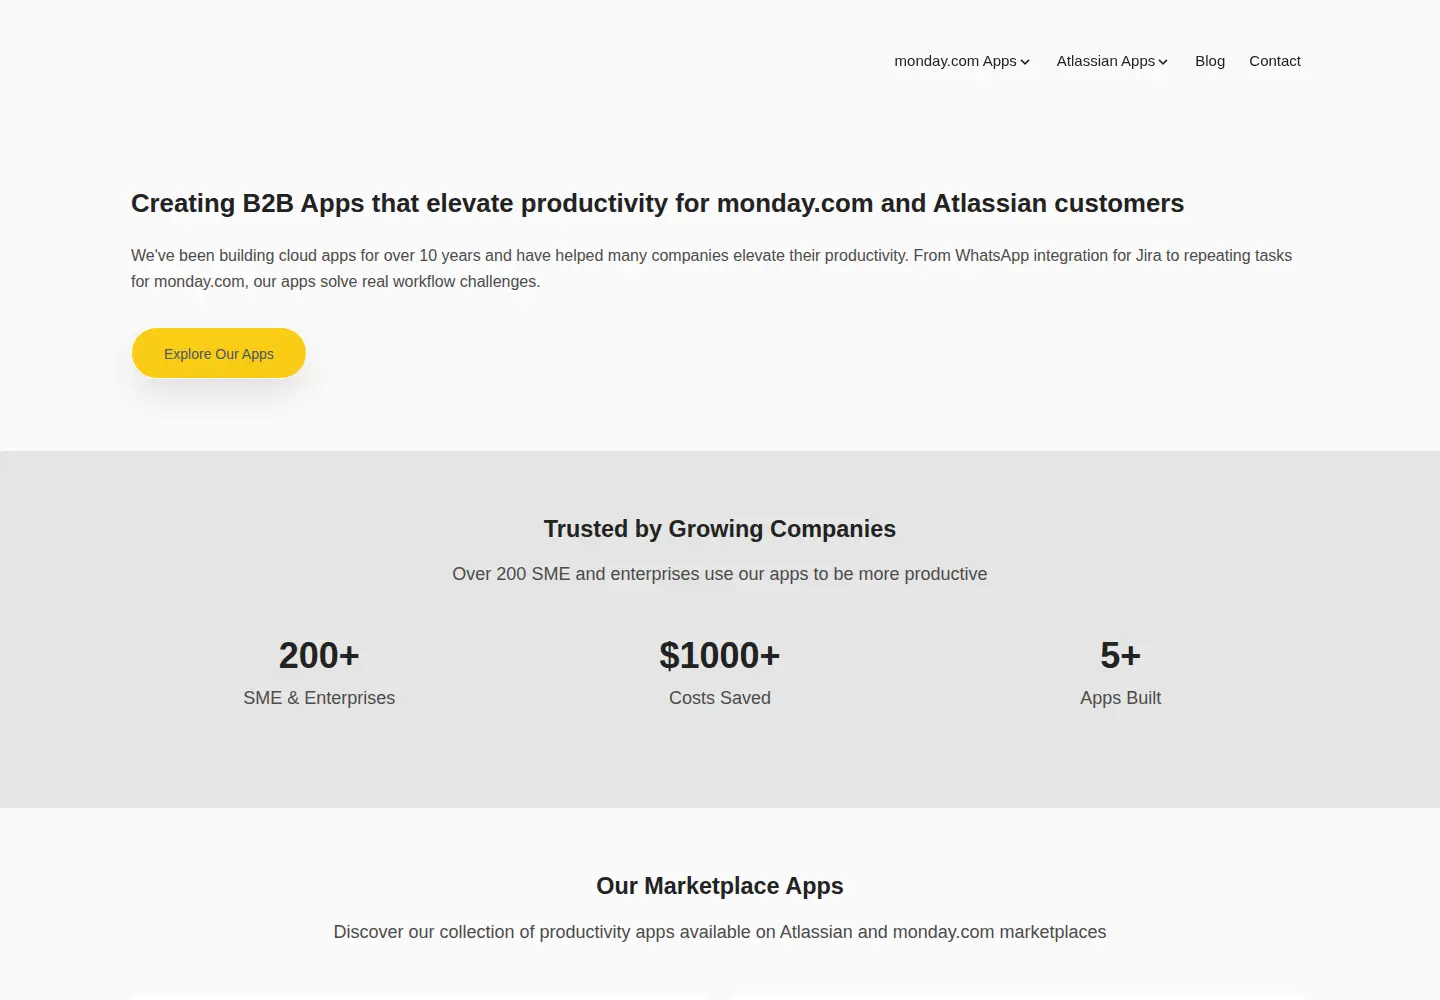
Task: Click the yellow Explore Our Apps button
Action: pos(219,353)
